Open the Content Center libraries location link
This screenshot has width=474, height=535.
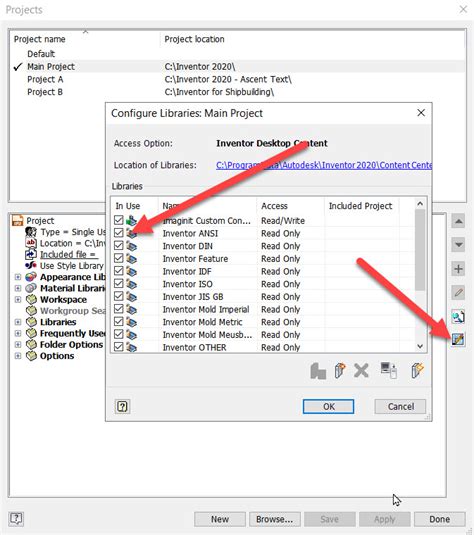tap(324, 165)
